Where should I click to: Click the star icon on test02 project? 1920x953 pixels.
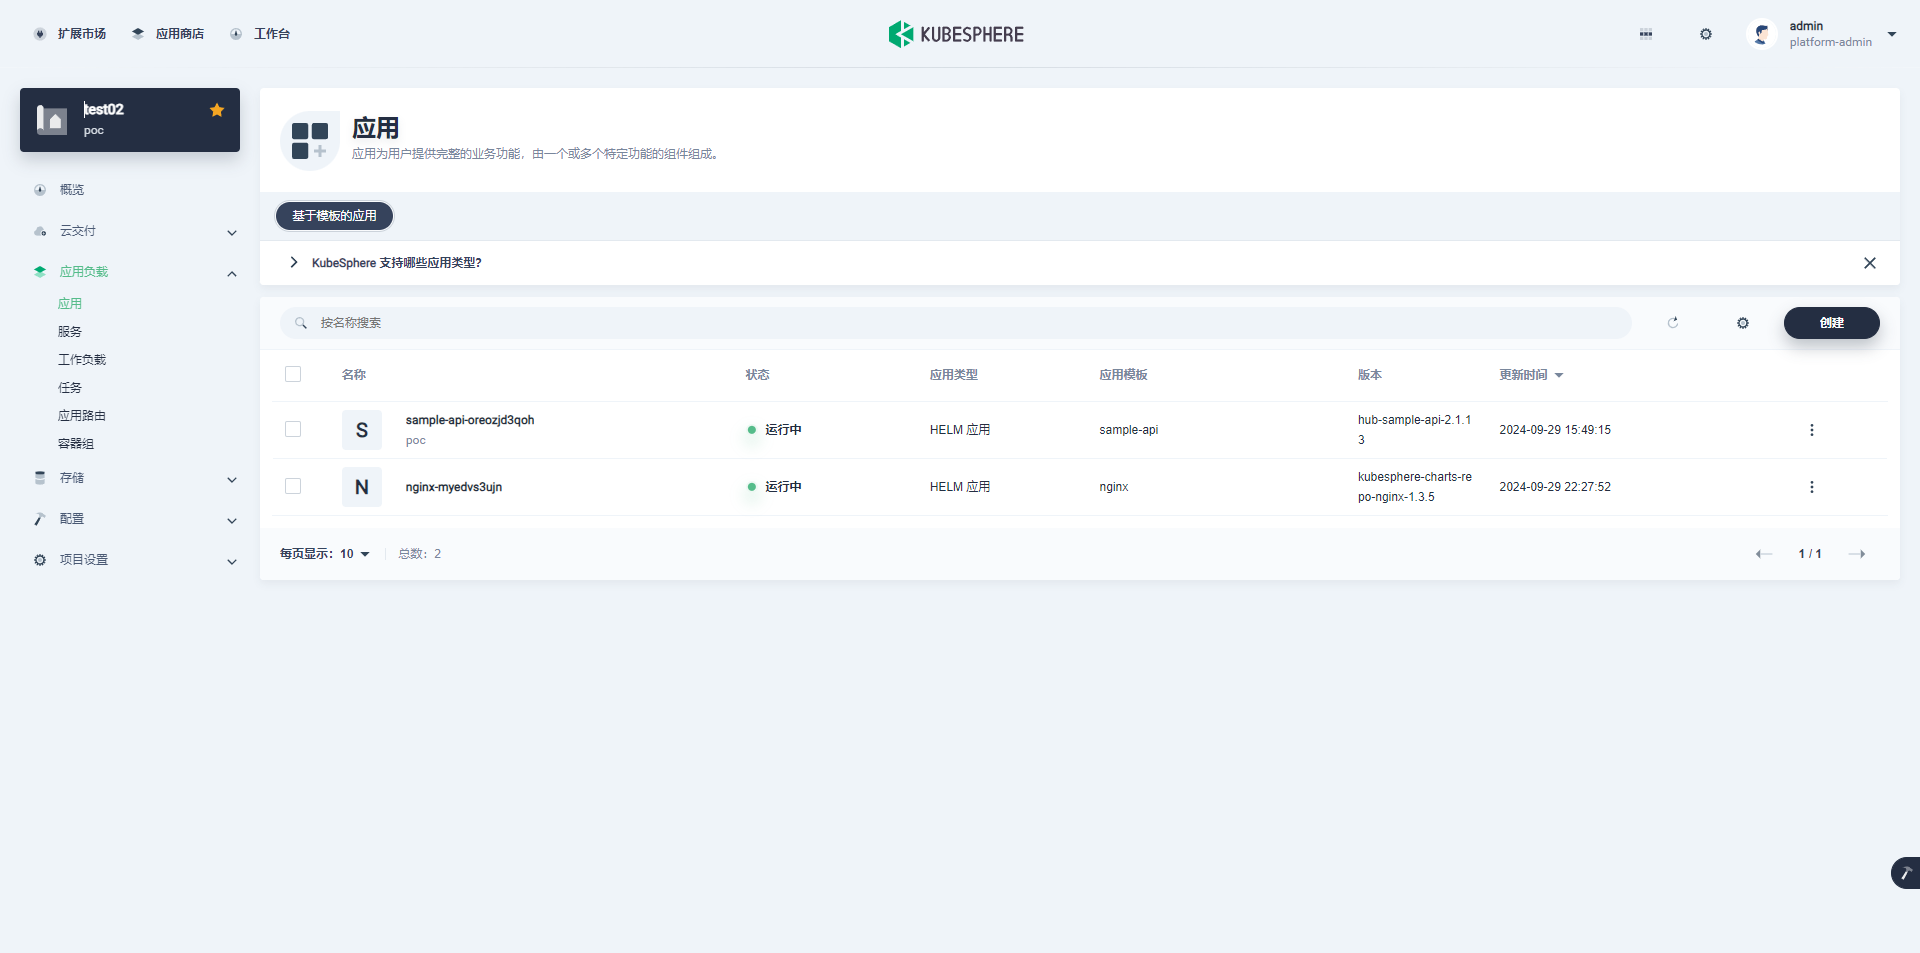[x=217, y=110]
